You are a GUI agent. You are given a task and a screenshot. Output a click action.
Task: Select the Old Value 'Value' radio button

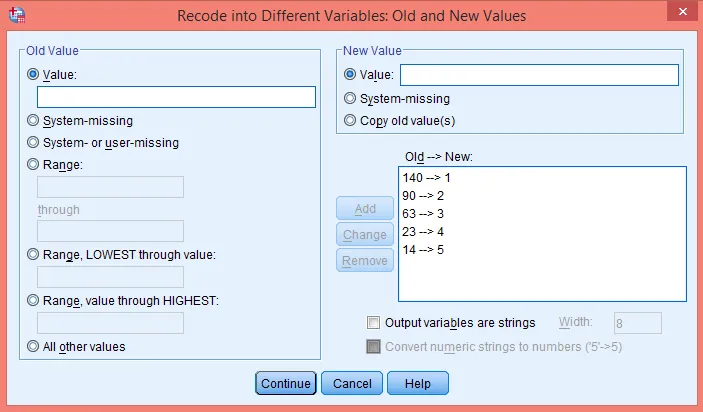[34, 74]
